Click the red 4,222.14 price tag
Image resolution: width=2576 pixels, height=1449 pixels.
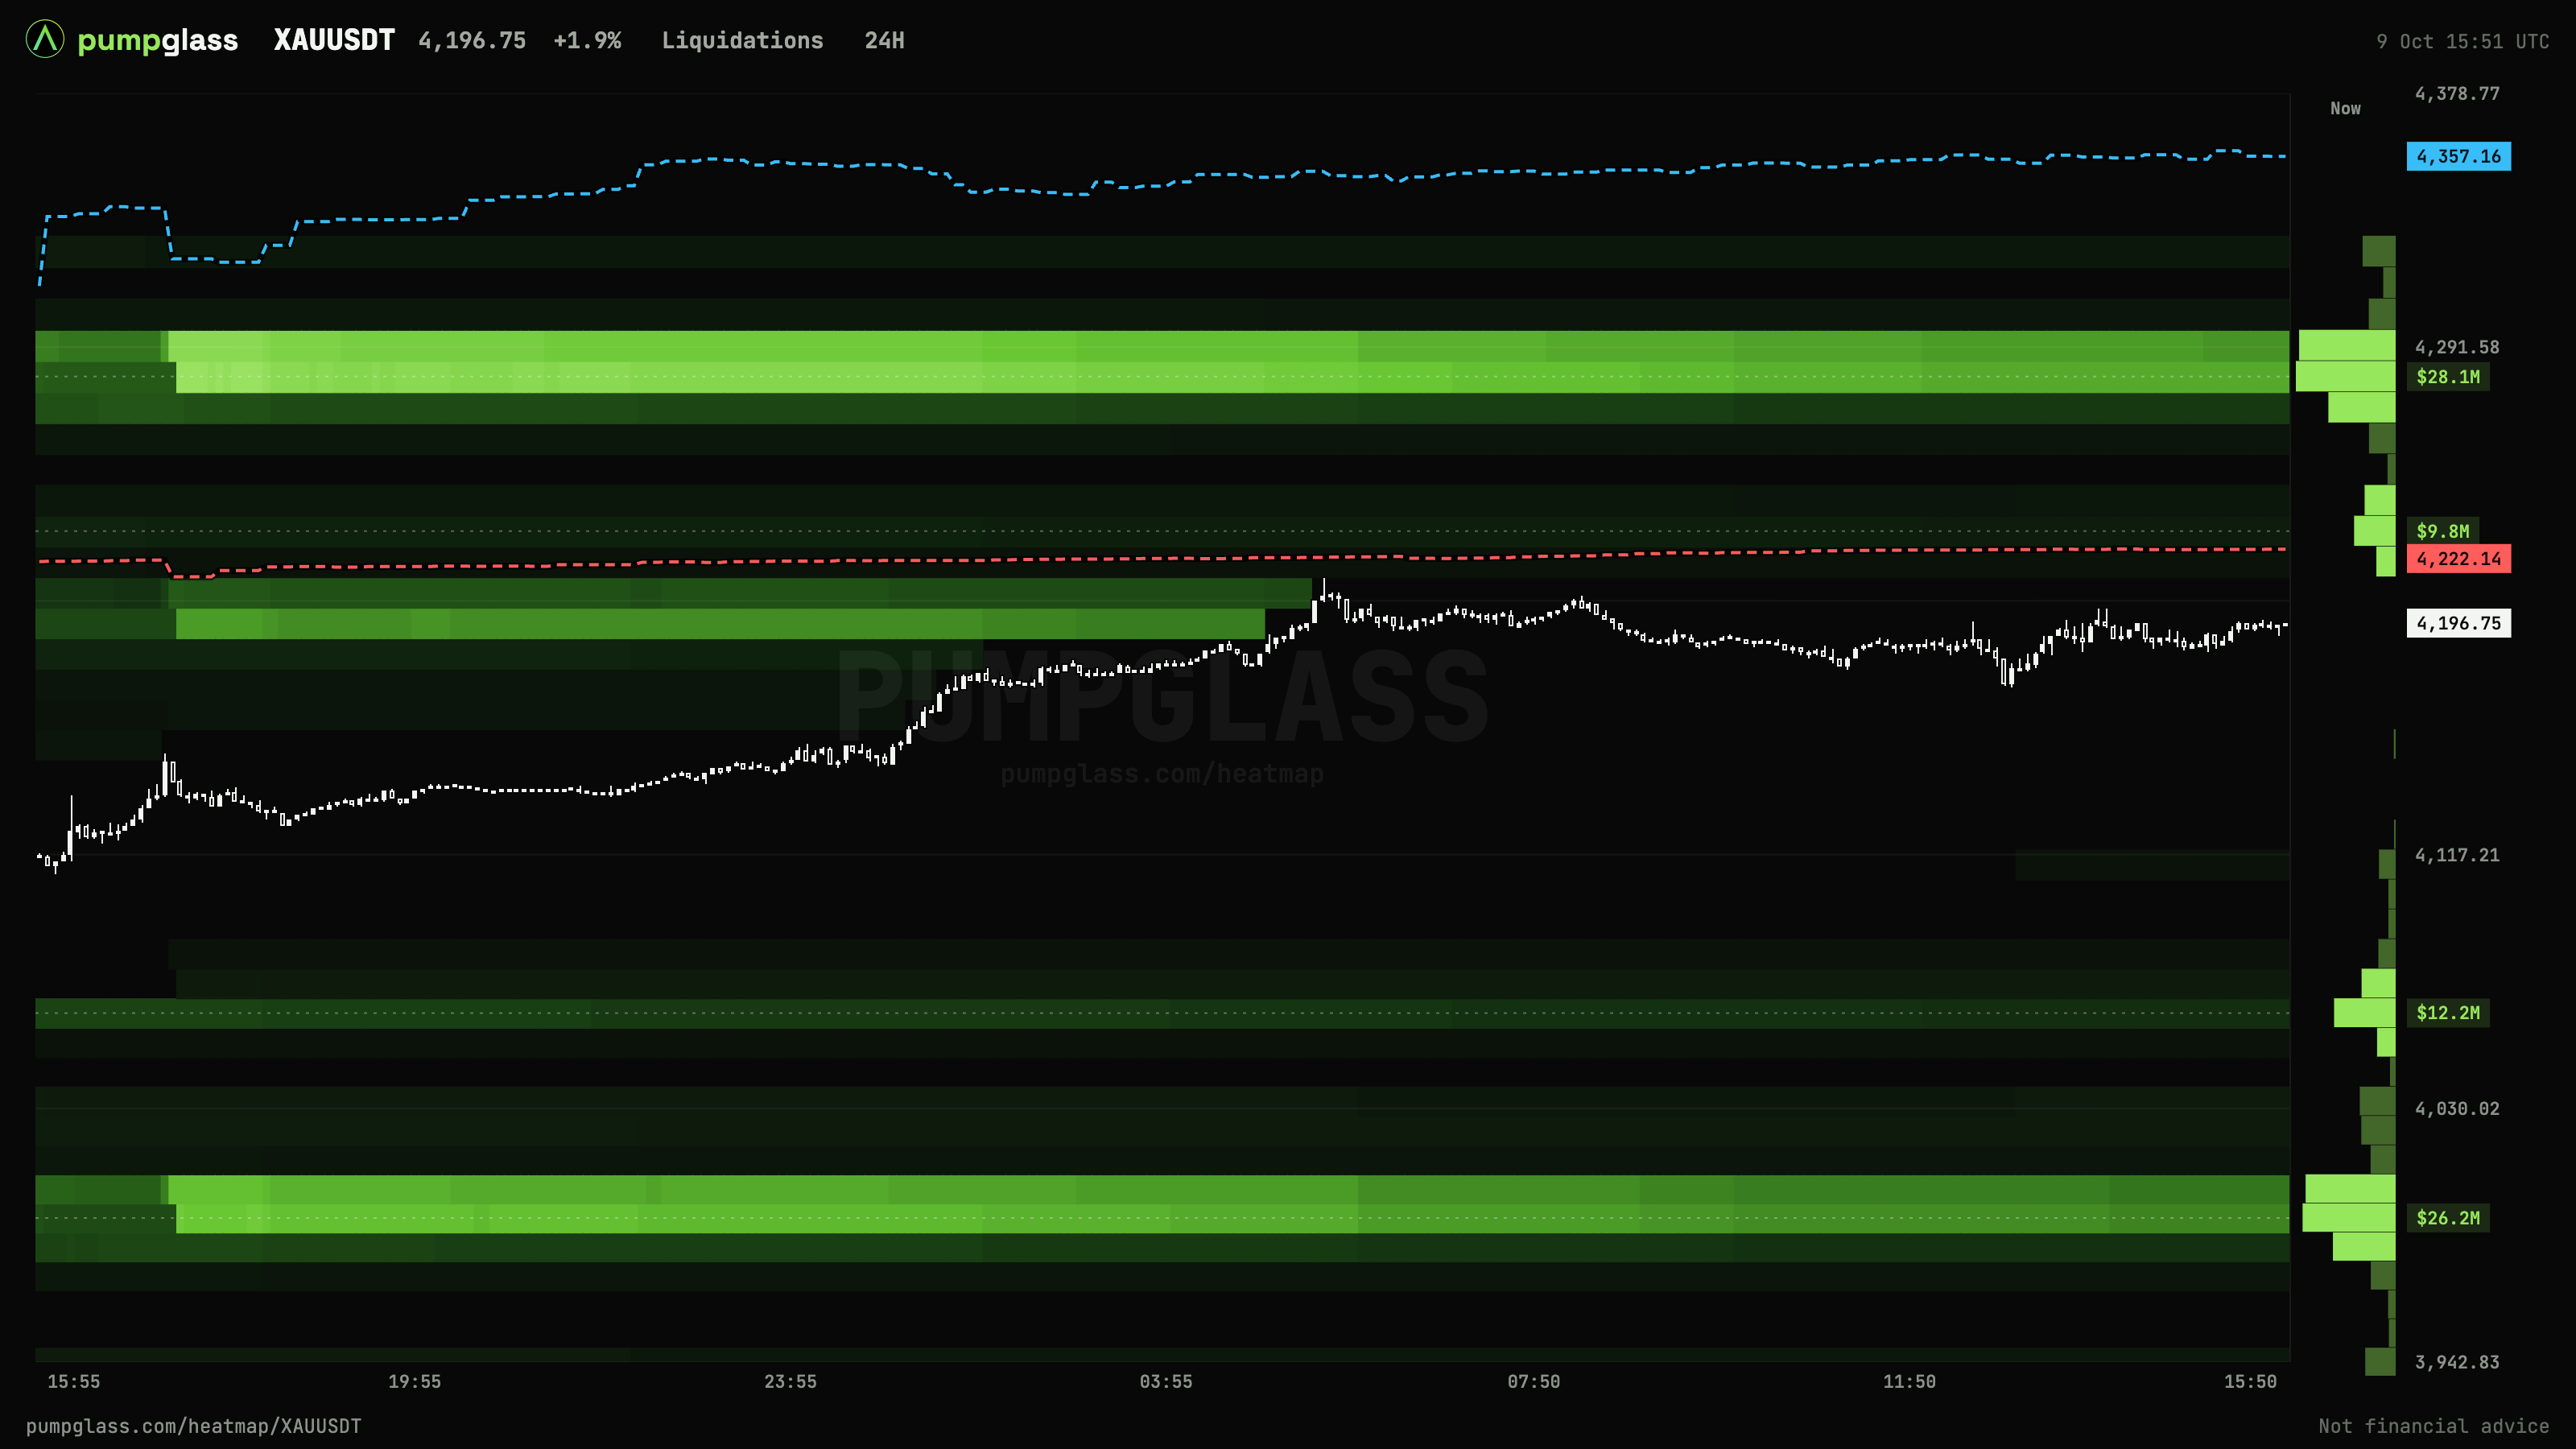[x=2458, y=559]
